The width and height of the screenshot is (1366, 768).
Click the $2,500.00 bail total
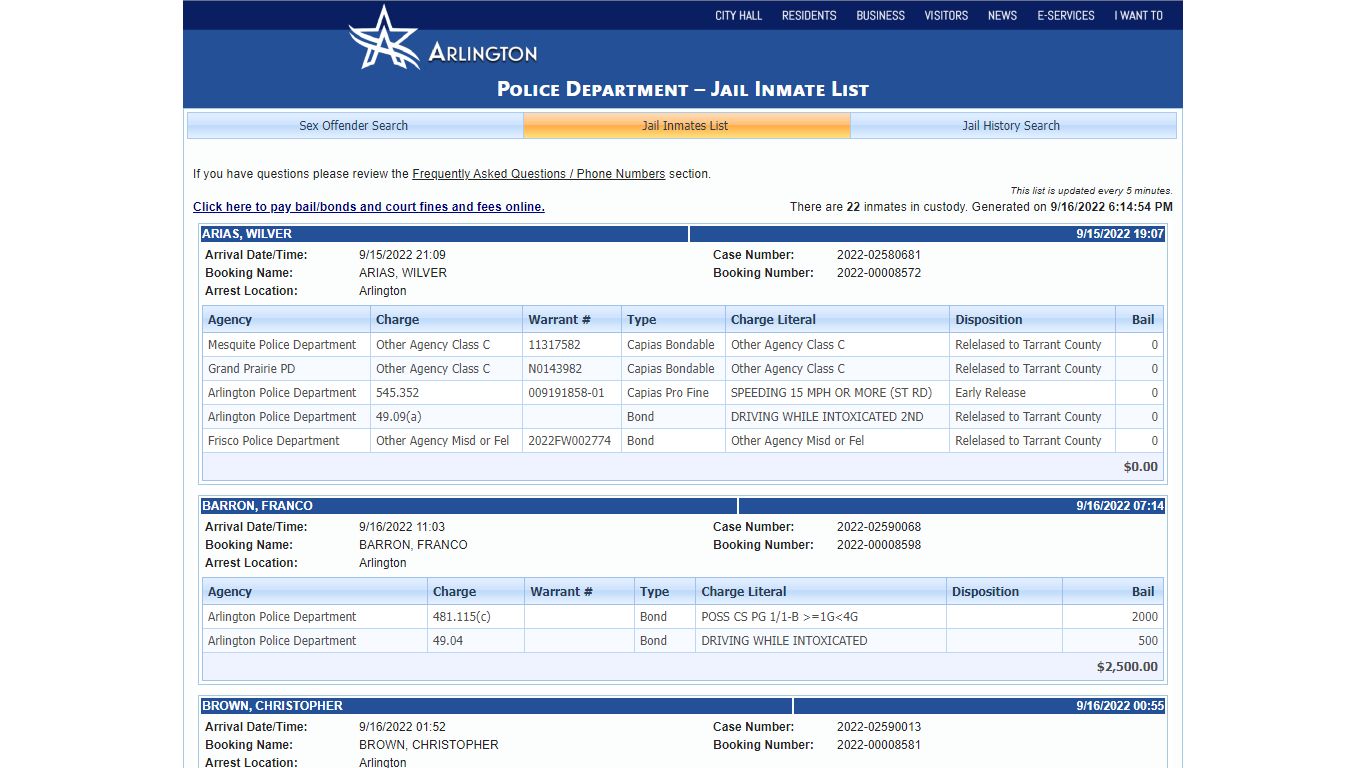click(1127, 667)
